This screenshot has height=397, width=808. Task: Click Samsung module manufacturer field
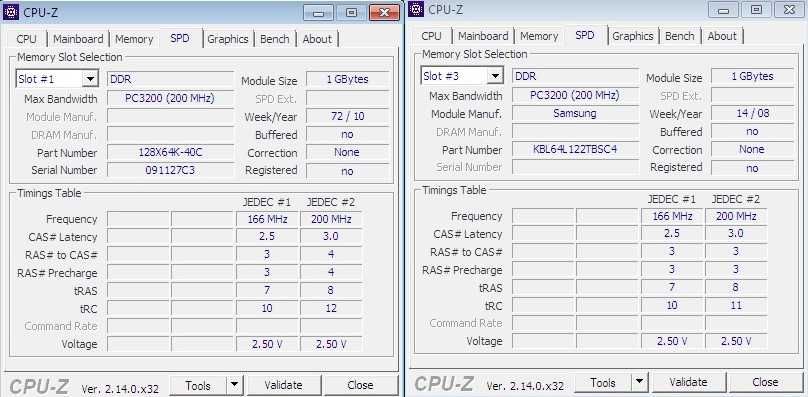575,113
